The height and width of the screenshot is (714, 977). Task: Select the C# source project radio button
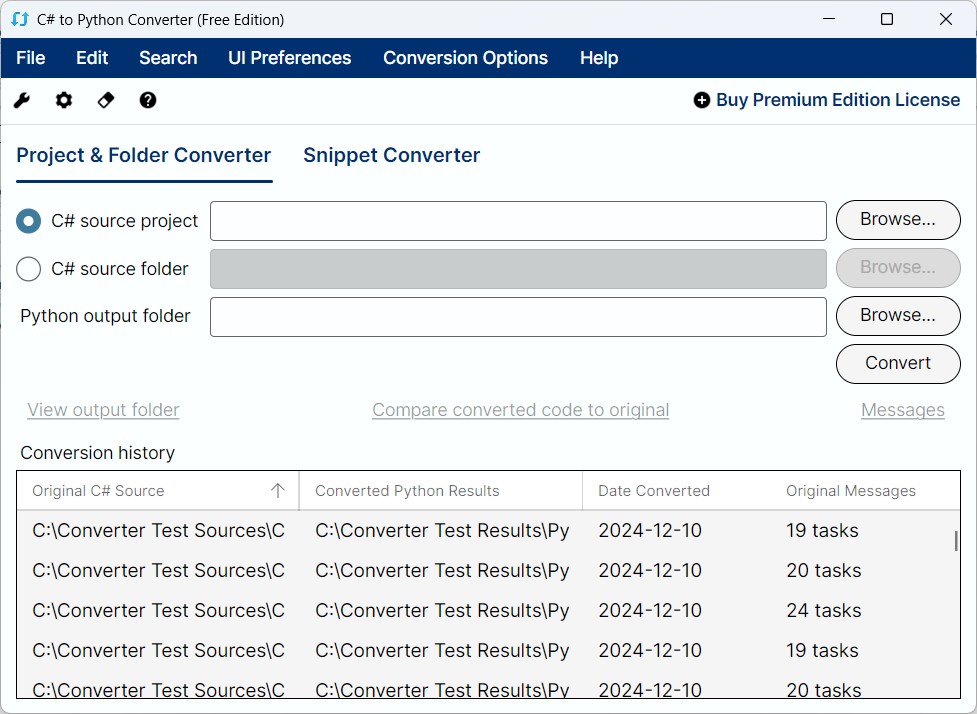point(29,221)
